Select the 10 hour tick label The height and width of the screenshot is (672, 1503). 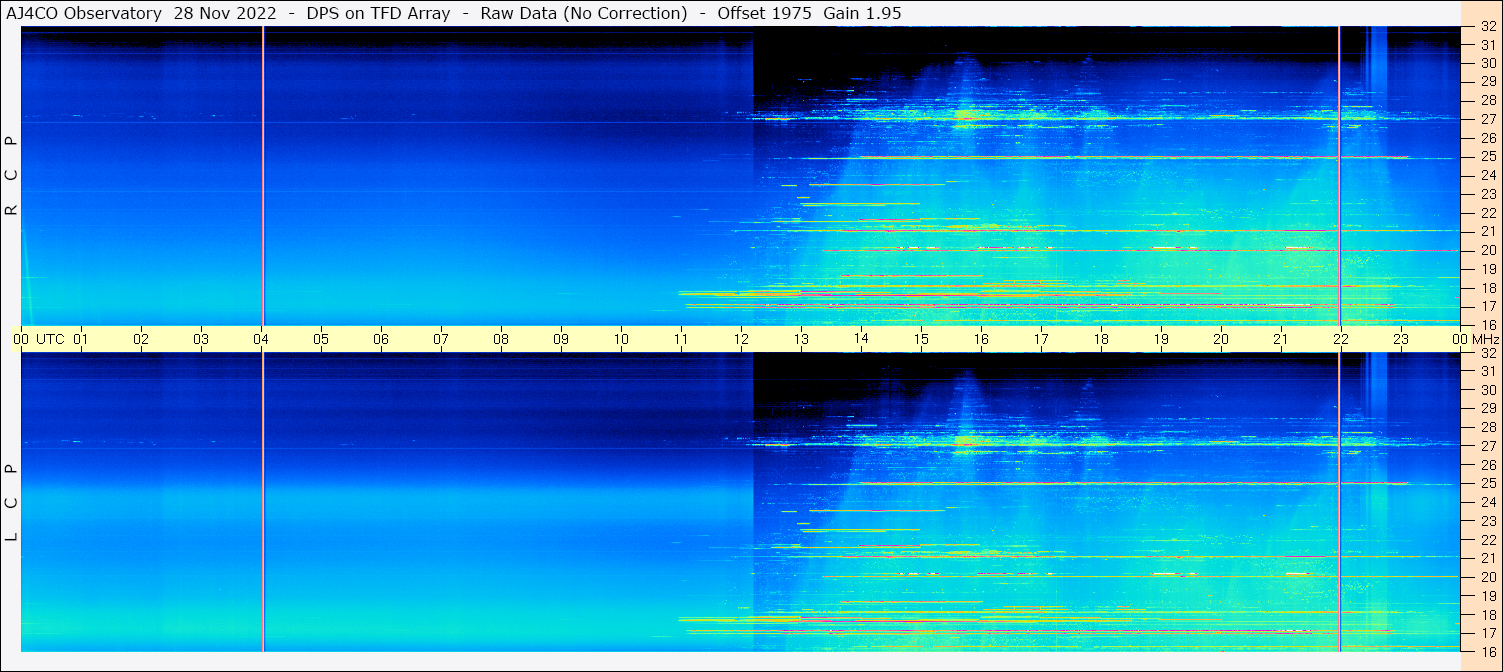click(621, 339)
